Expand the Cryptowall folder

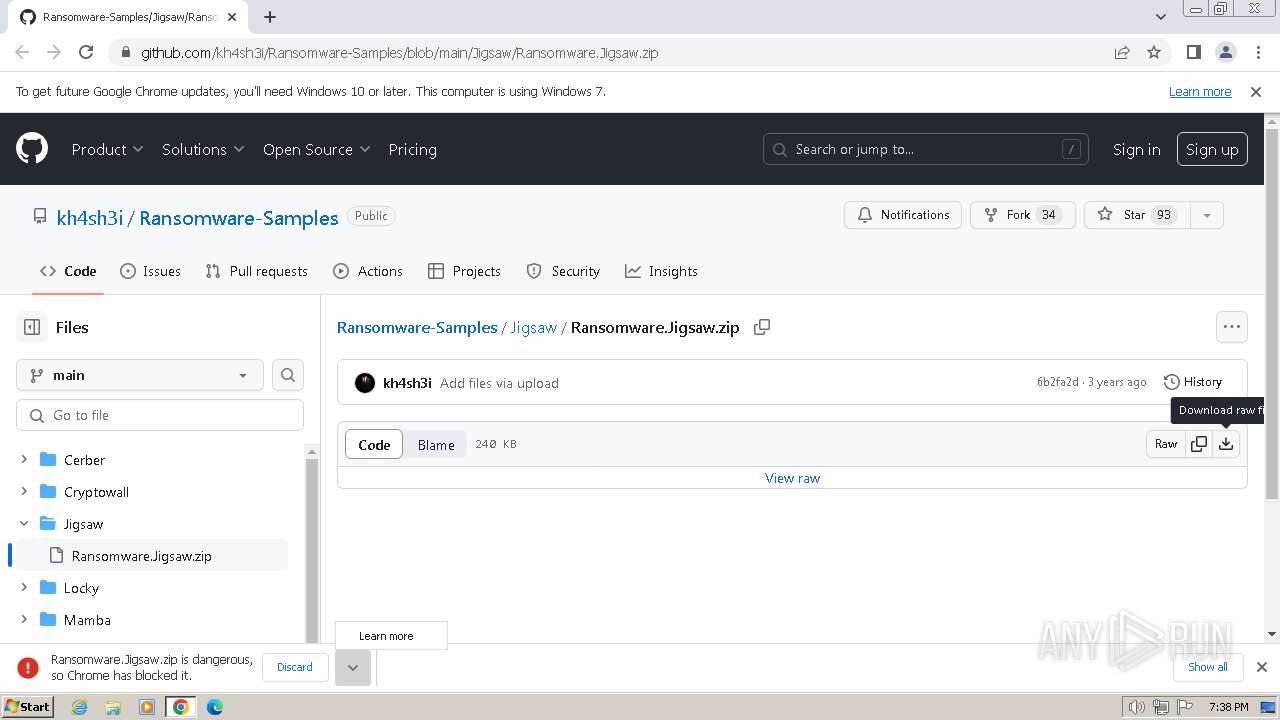[24, 492]
